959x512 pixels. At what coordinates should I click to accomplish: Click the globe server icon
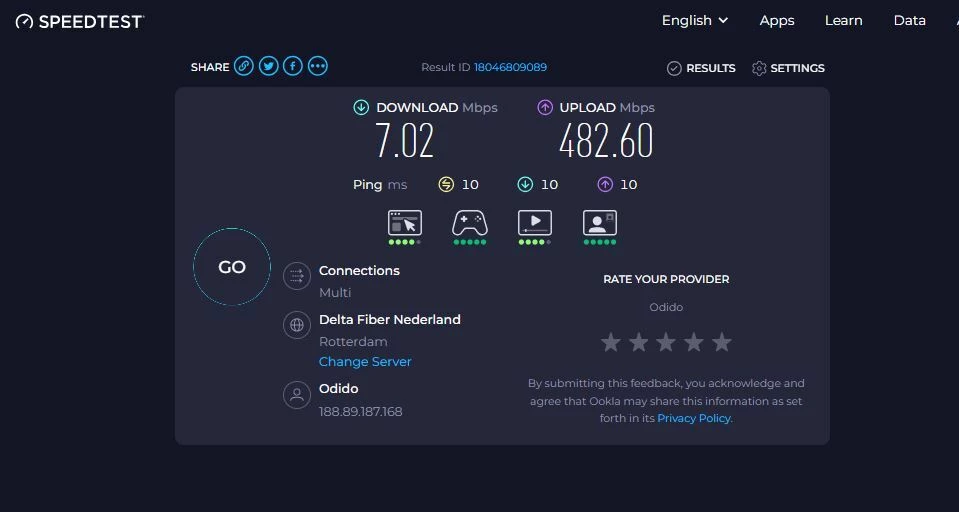297,325
